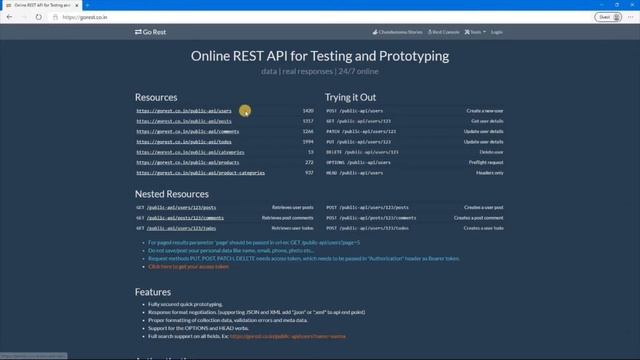Viewport: 640px width, 360px height.
Task: Click the orange get access token link
Action: pos(188,267)
